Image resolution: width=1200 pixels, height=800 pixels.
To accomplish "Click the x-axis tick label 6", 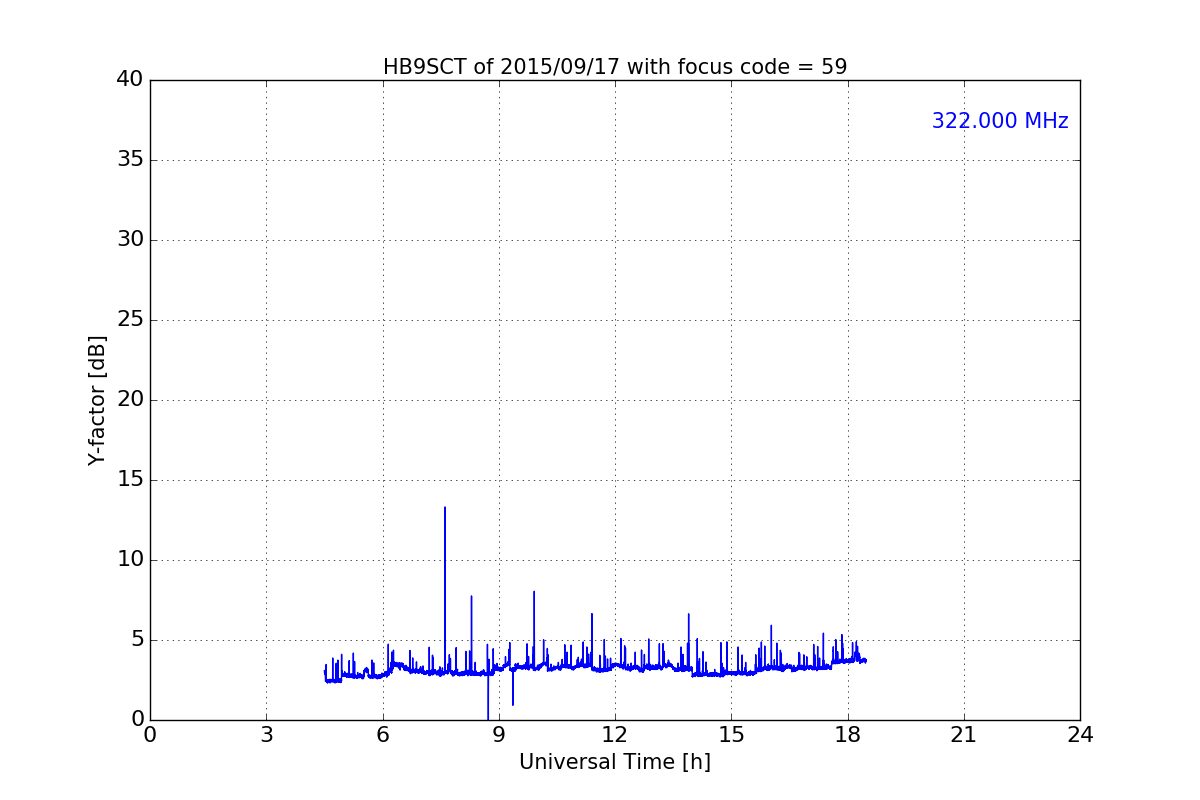I will pyautogui.click(x=382, y=735).
